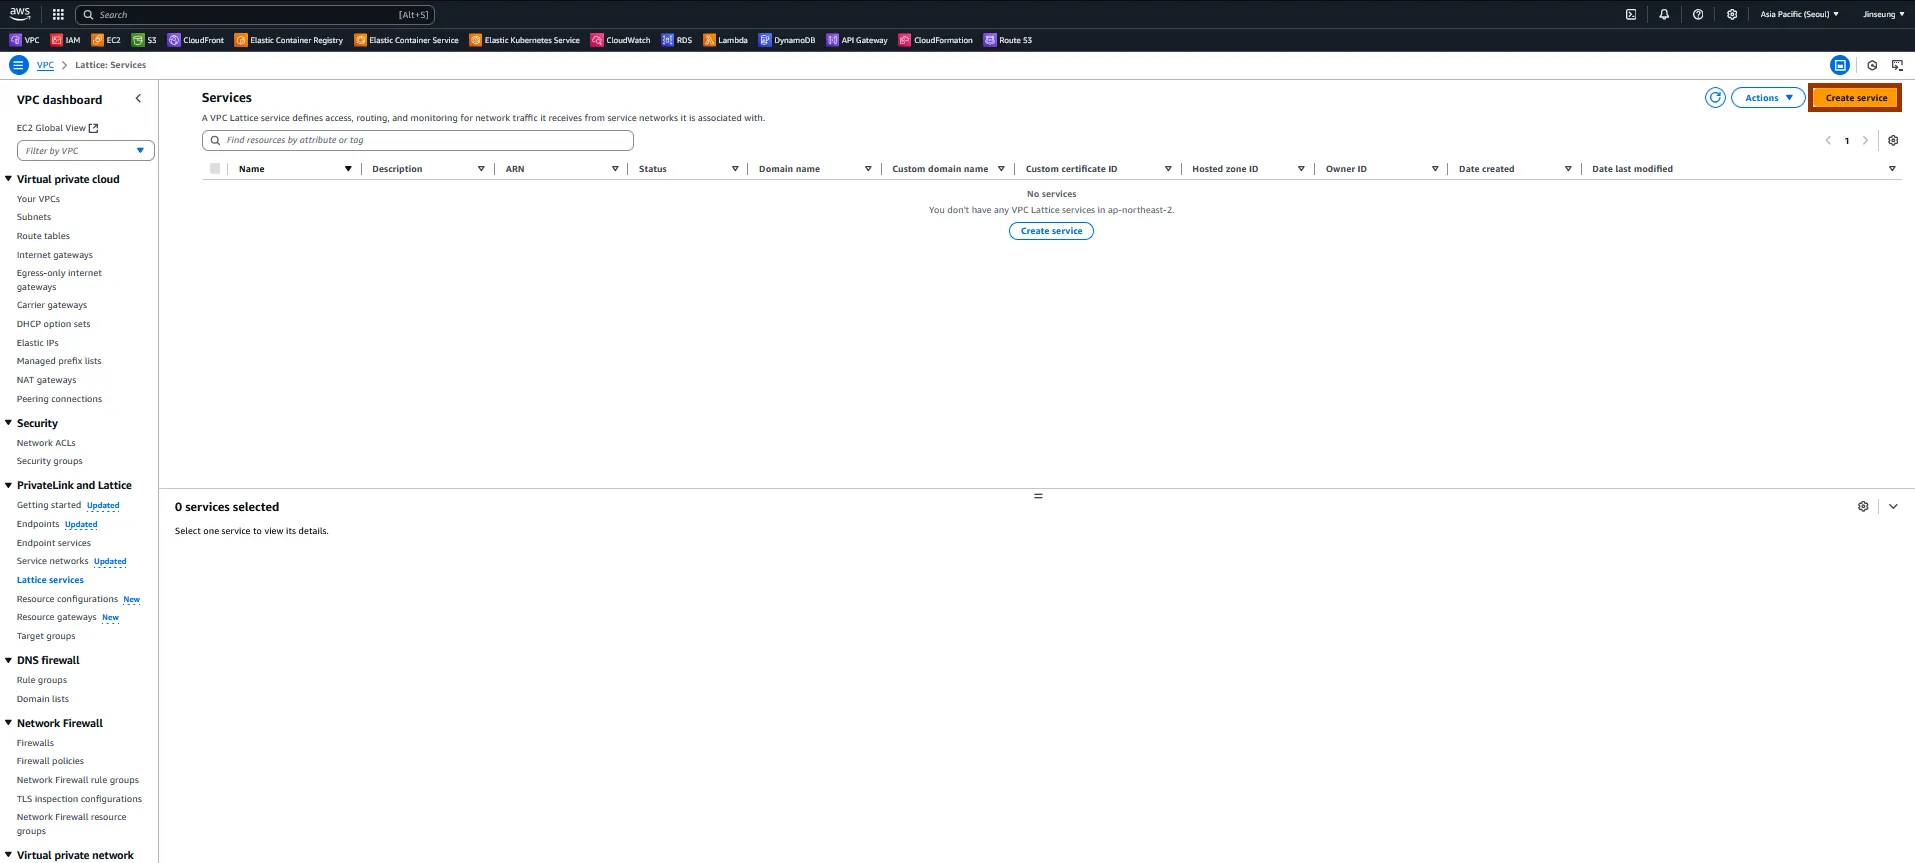Open the DynamoDB favorites shortcut
1915x863 pixels.
coord(787,40)
